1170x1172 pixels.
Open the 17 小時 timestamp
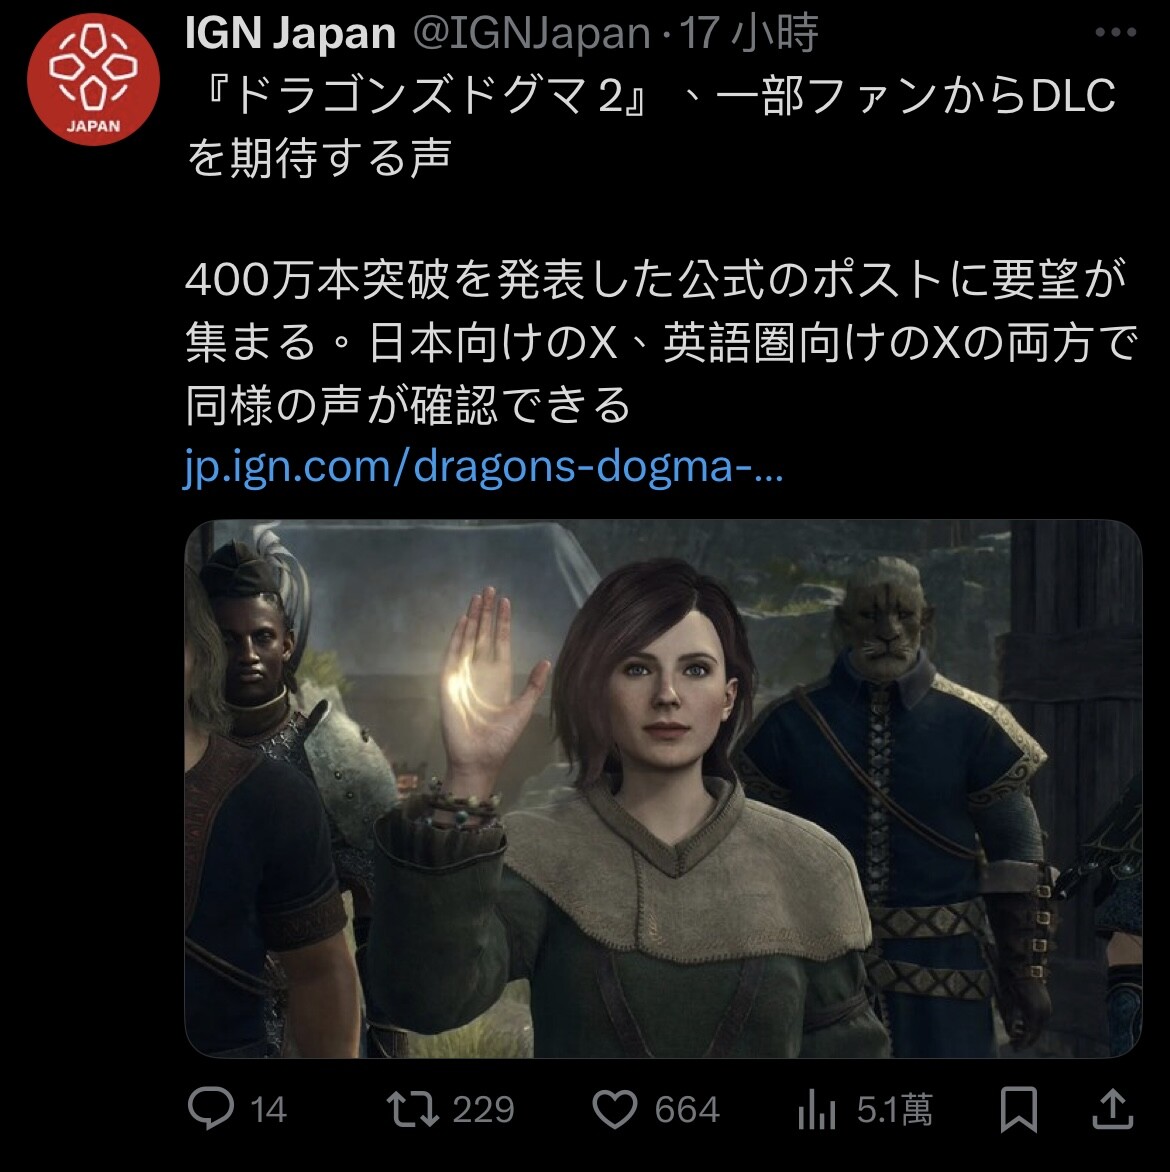(749, 34)
